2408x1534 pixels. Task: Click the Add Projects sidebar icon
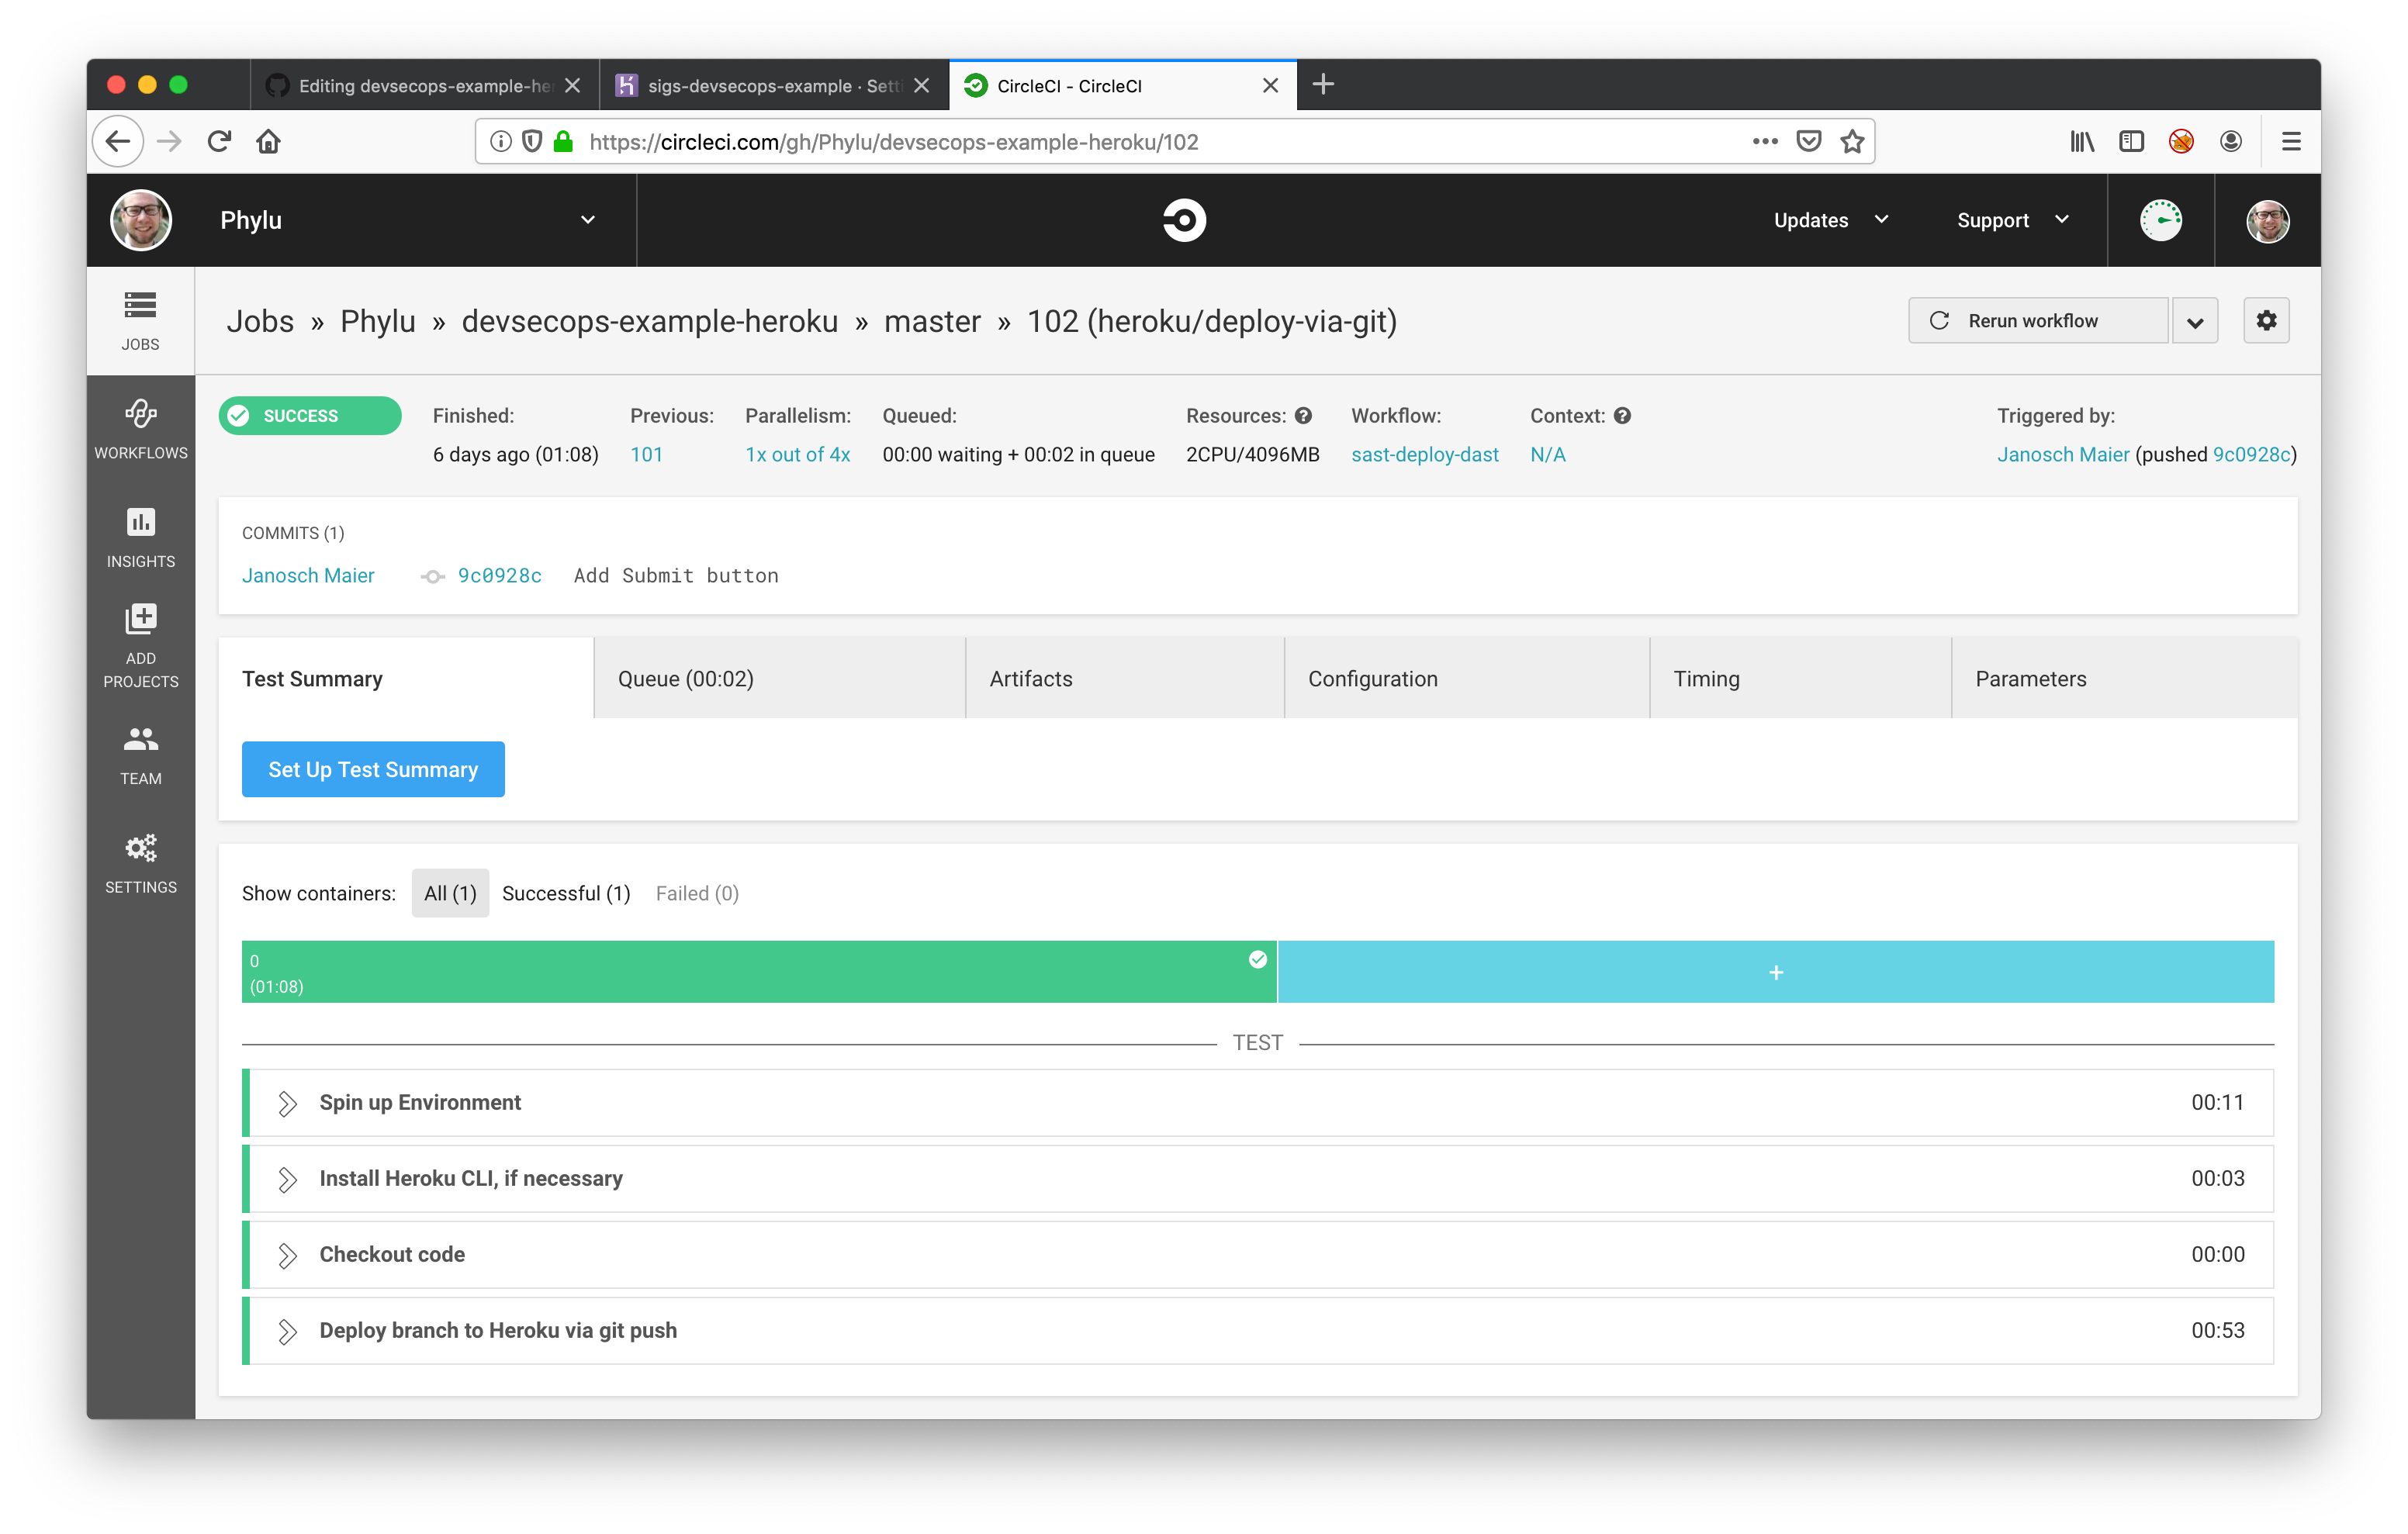coord(141,645)
